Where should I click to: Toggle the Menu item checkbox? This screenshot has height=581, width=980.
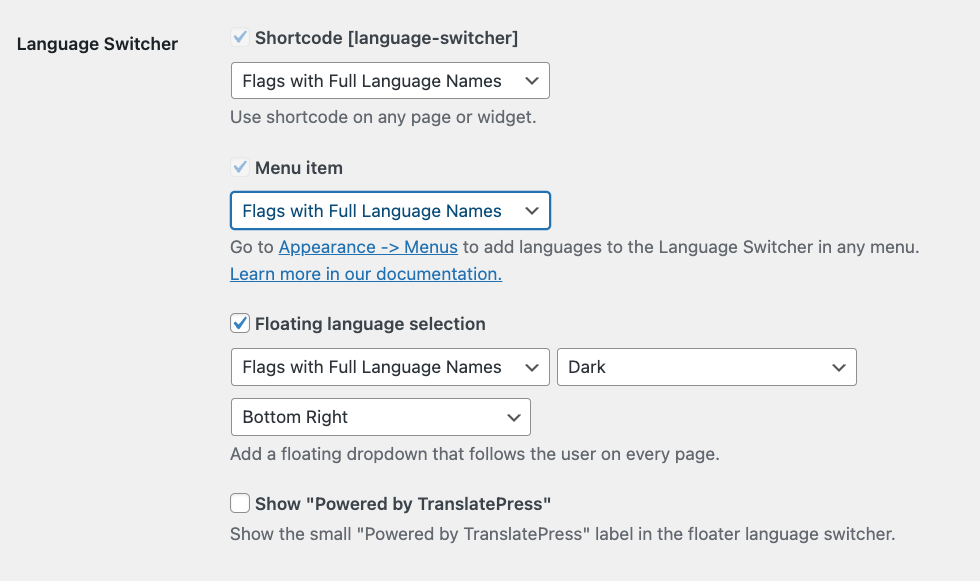pyautogui.click(x=239, y=167)
